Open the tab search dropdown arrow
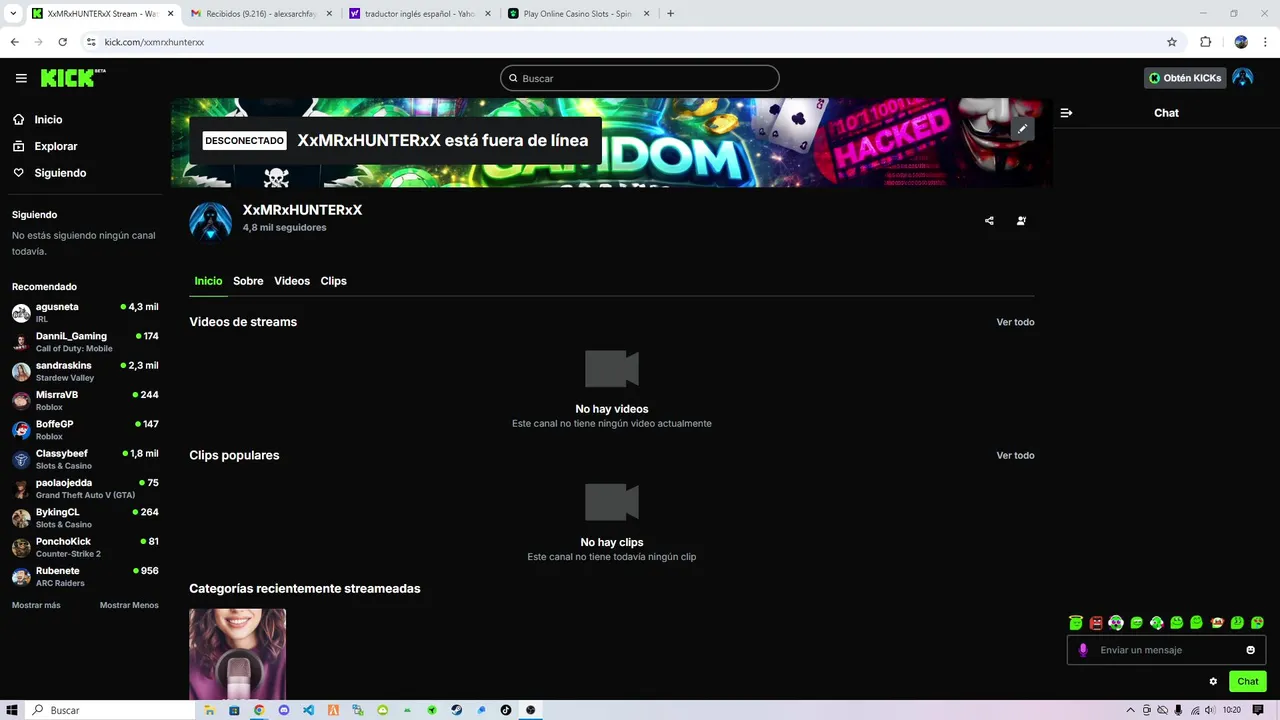1280x720 pixels. (x=12, y=14)
